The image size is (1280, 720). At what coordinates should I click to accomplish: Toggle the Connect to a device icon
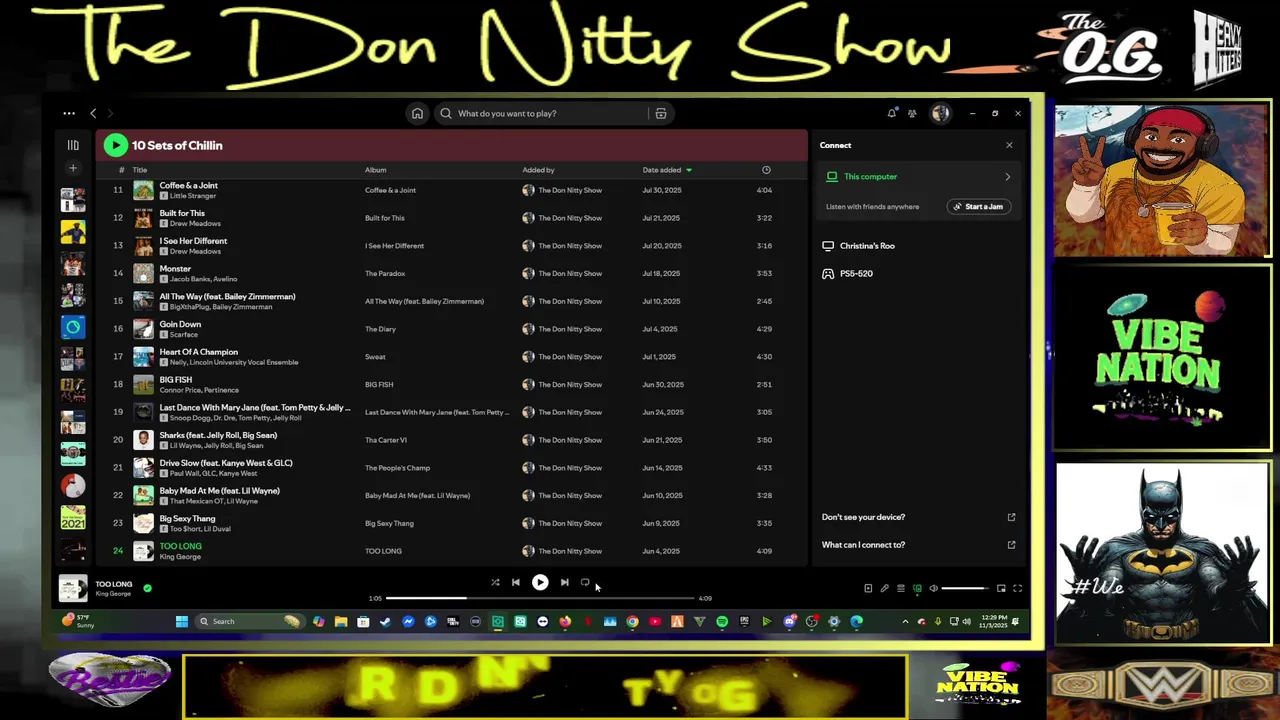(x=917, y=588)
